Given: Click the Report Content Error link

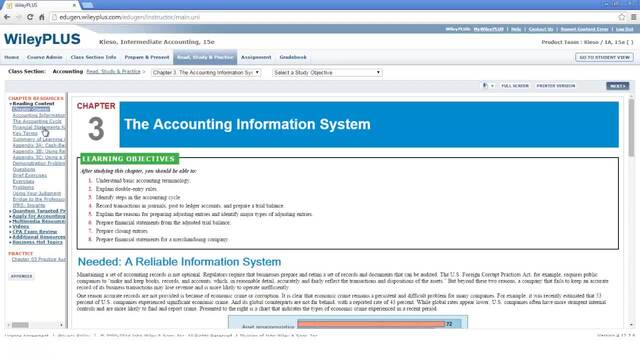Looking at the screenshot, I should (x=584, y=29).
